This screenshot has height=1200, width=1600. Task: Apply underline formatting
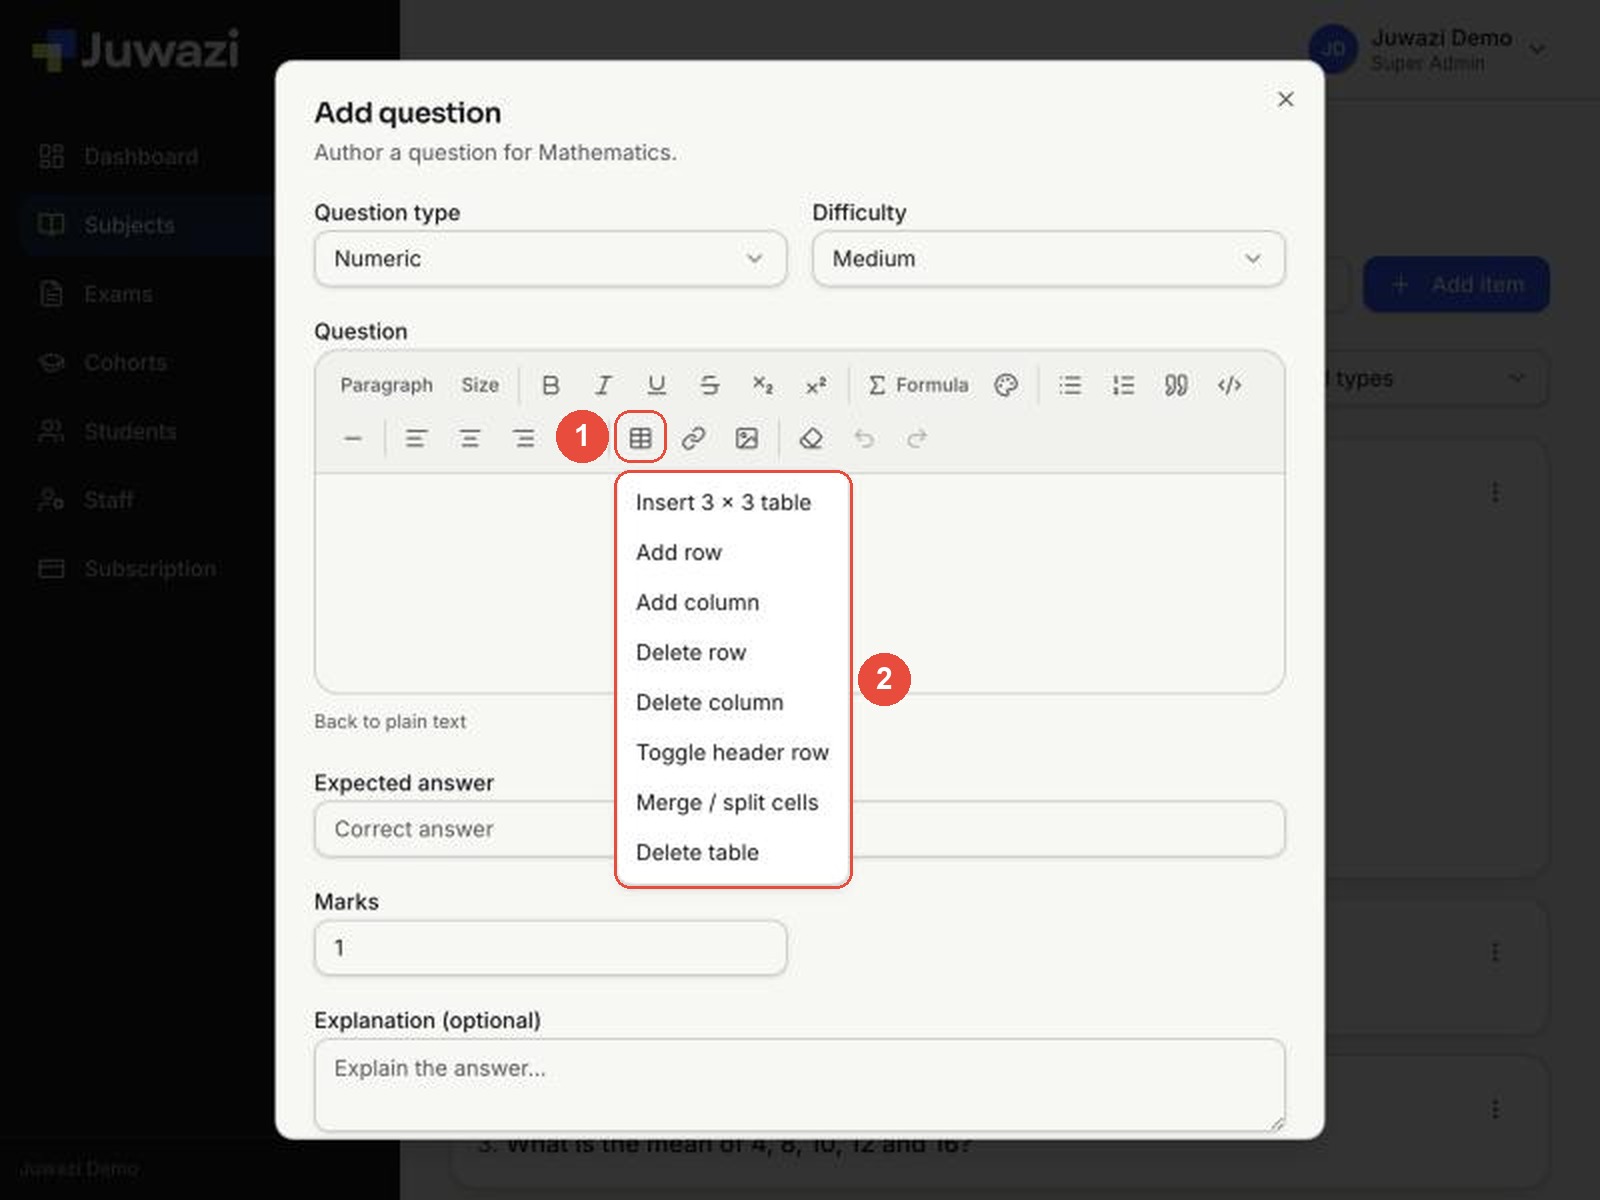656,385
